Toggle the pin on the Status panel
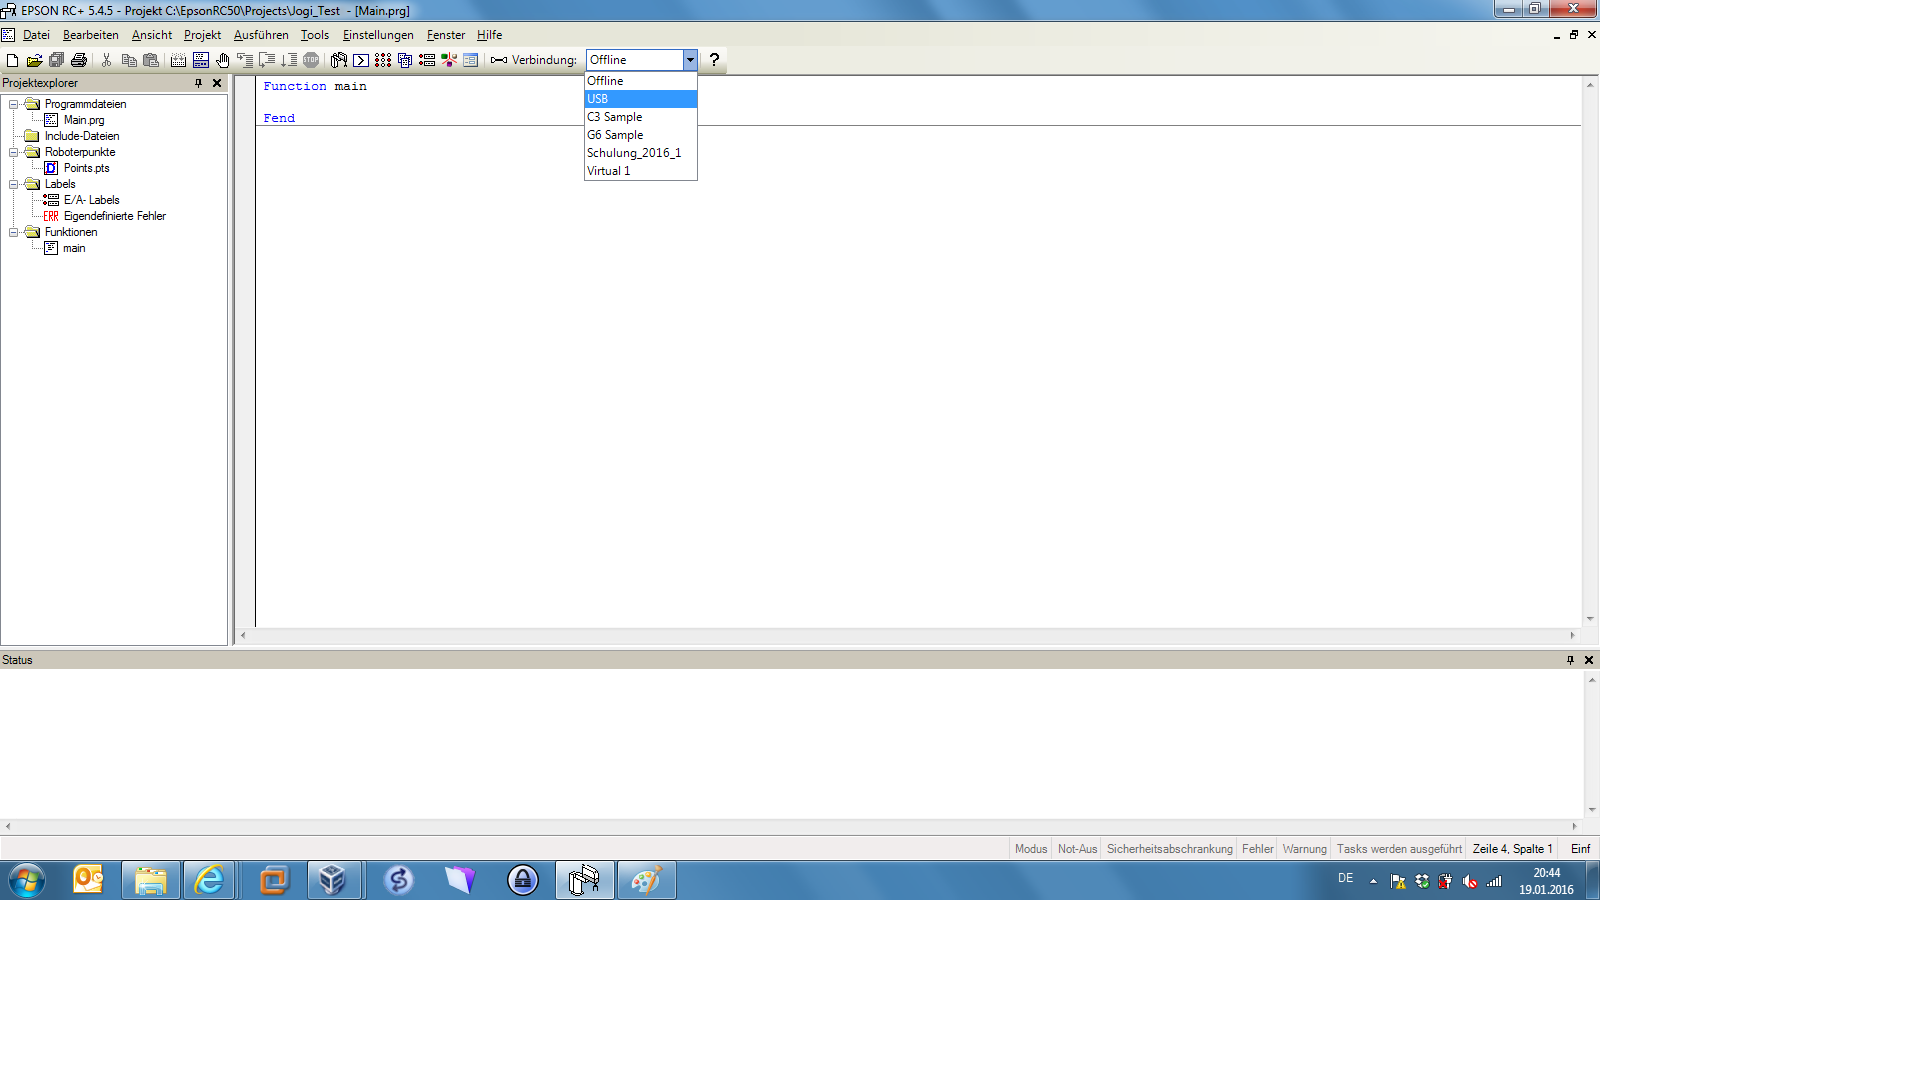Viewport: 1919px width, 1081px height. tap(1570, 660)
